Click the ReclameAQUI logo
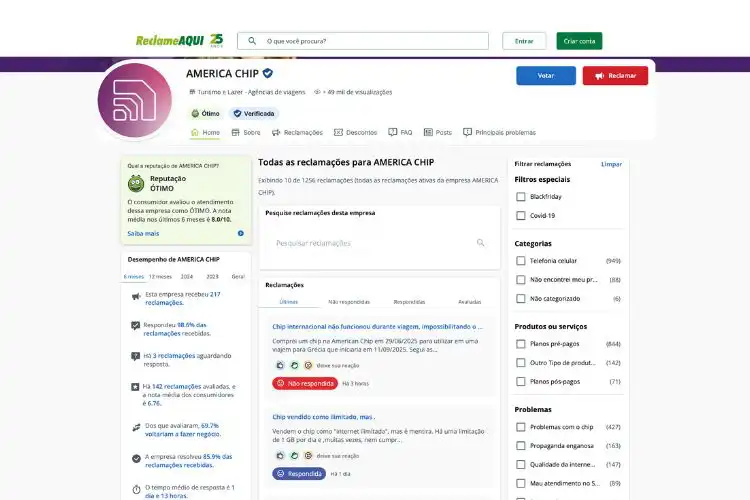The image size is (750, 500). [x=179, y=40]
